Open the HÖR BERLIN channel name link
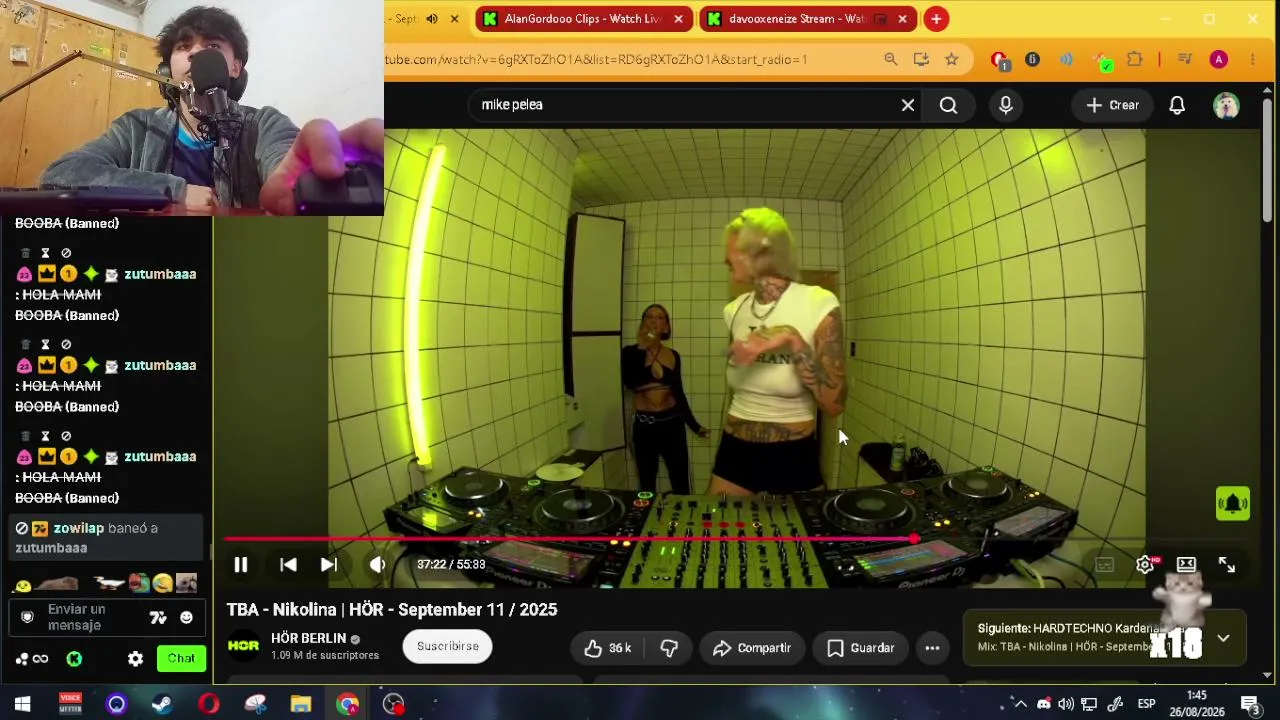 pyautogui.click(x=308, y=638)
